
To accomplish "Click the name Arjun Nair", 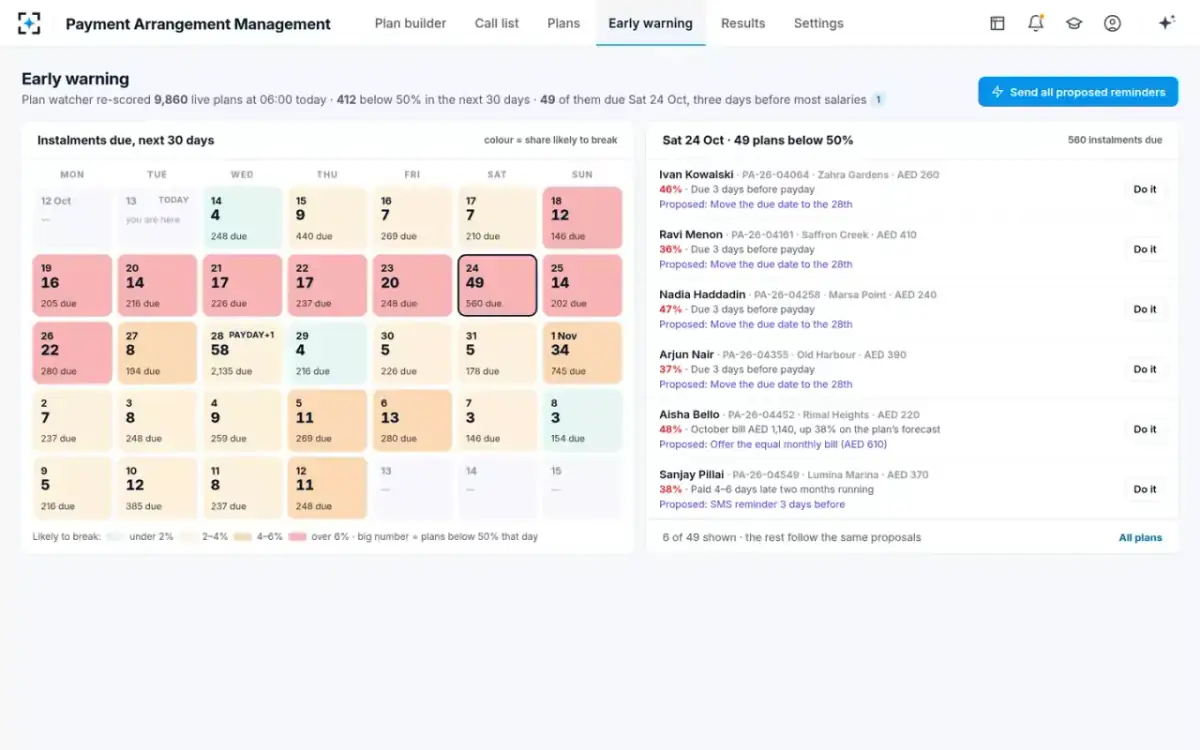I will (x=687, y=354).
